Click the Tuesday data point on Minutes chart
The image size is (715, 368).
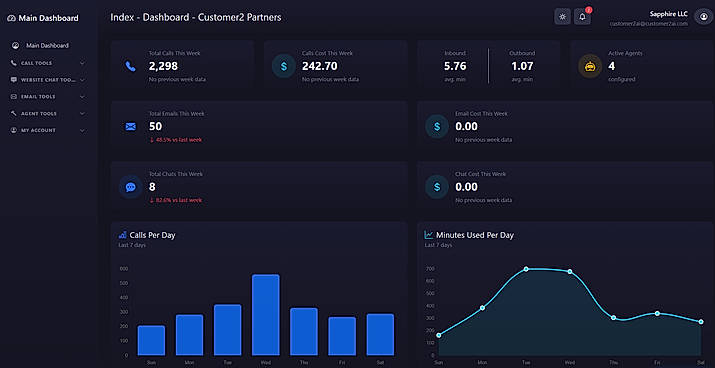coord(526,269)
